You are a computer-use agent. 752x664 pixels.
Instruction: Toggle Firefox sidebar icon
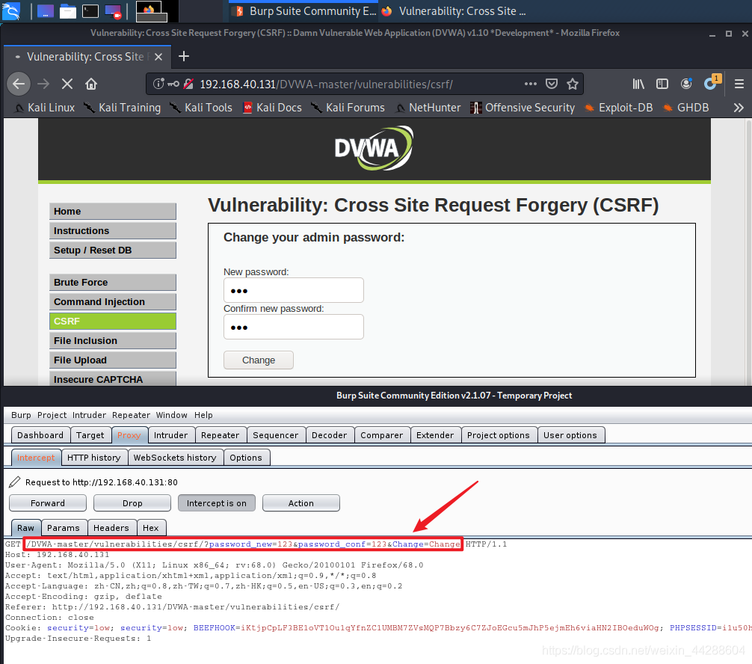662,84
